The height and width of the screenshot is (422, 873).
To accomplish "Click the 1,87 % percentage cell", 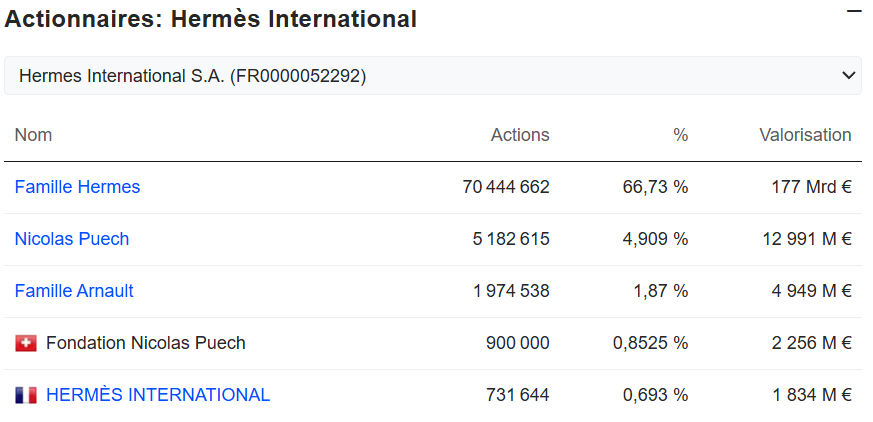I will pyautogui.click(x=659, y=291).
